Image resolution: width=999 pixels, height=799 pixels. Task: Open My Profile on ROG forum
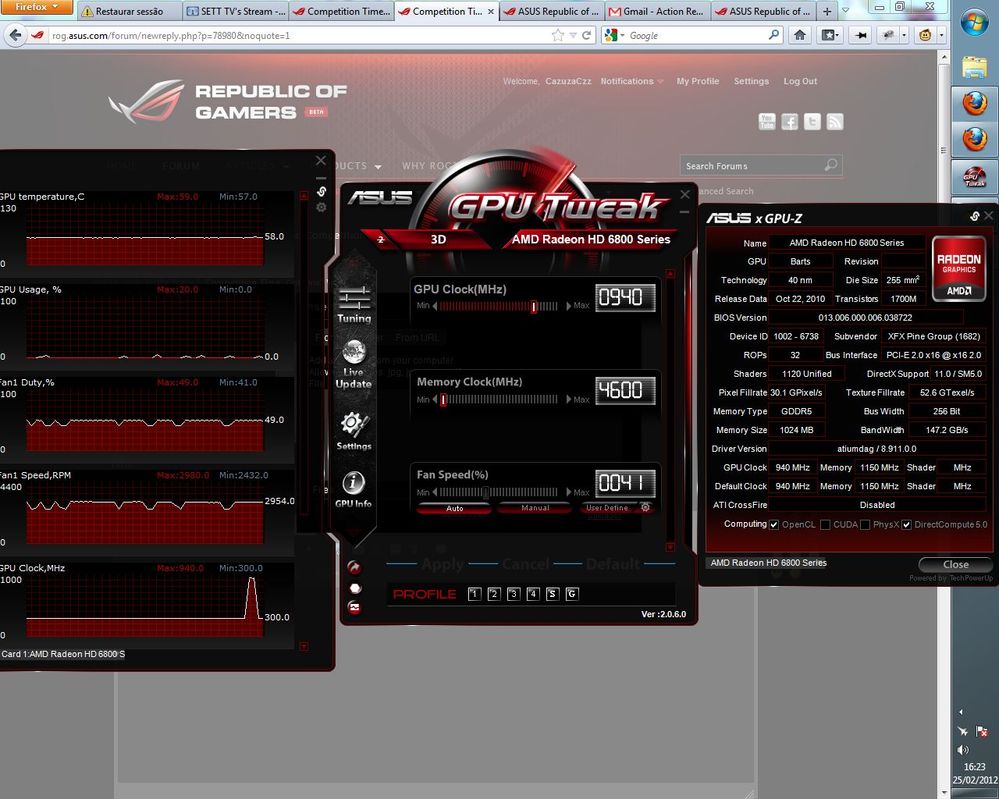[698, 81]
